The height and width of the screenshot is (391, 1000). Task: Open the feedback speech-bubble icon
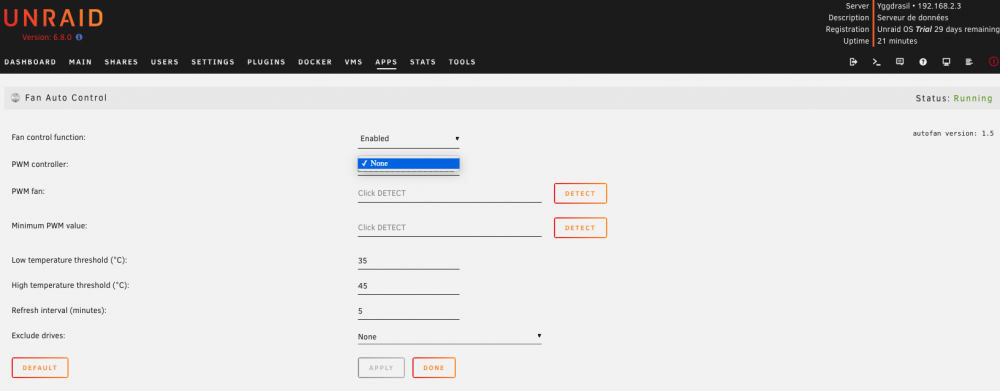click(900, 62)
